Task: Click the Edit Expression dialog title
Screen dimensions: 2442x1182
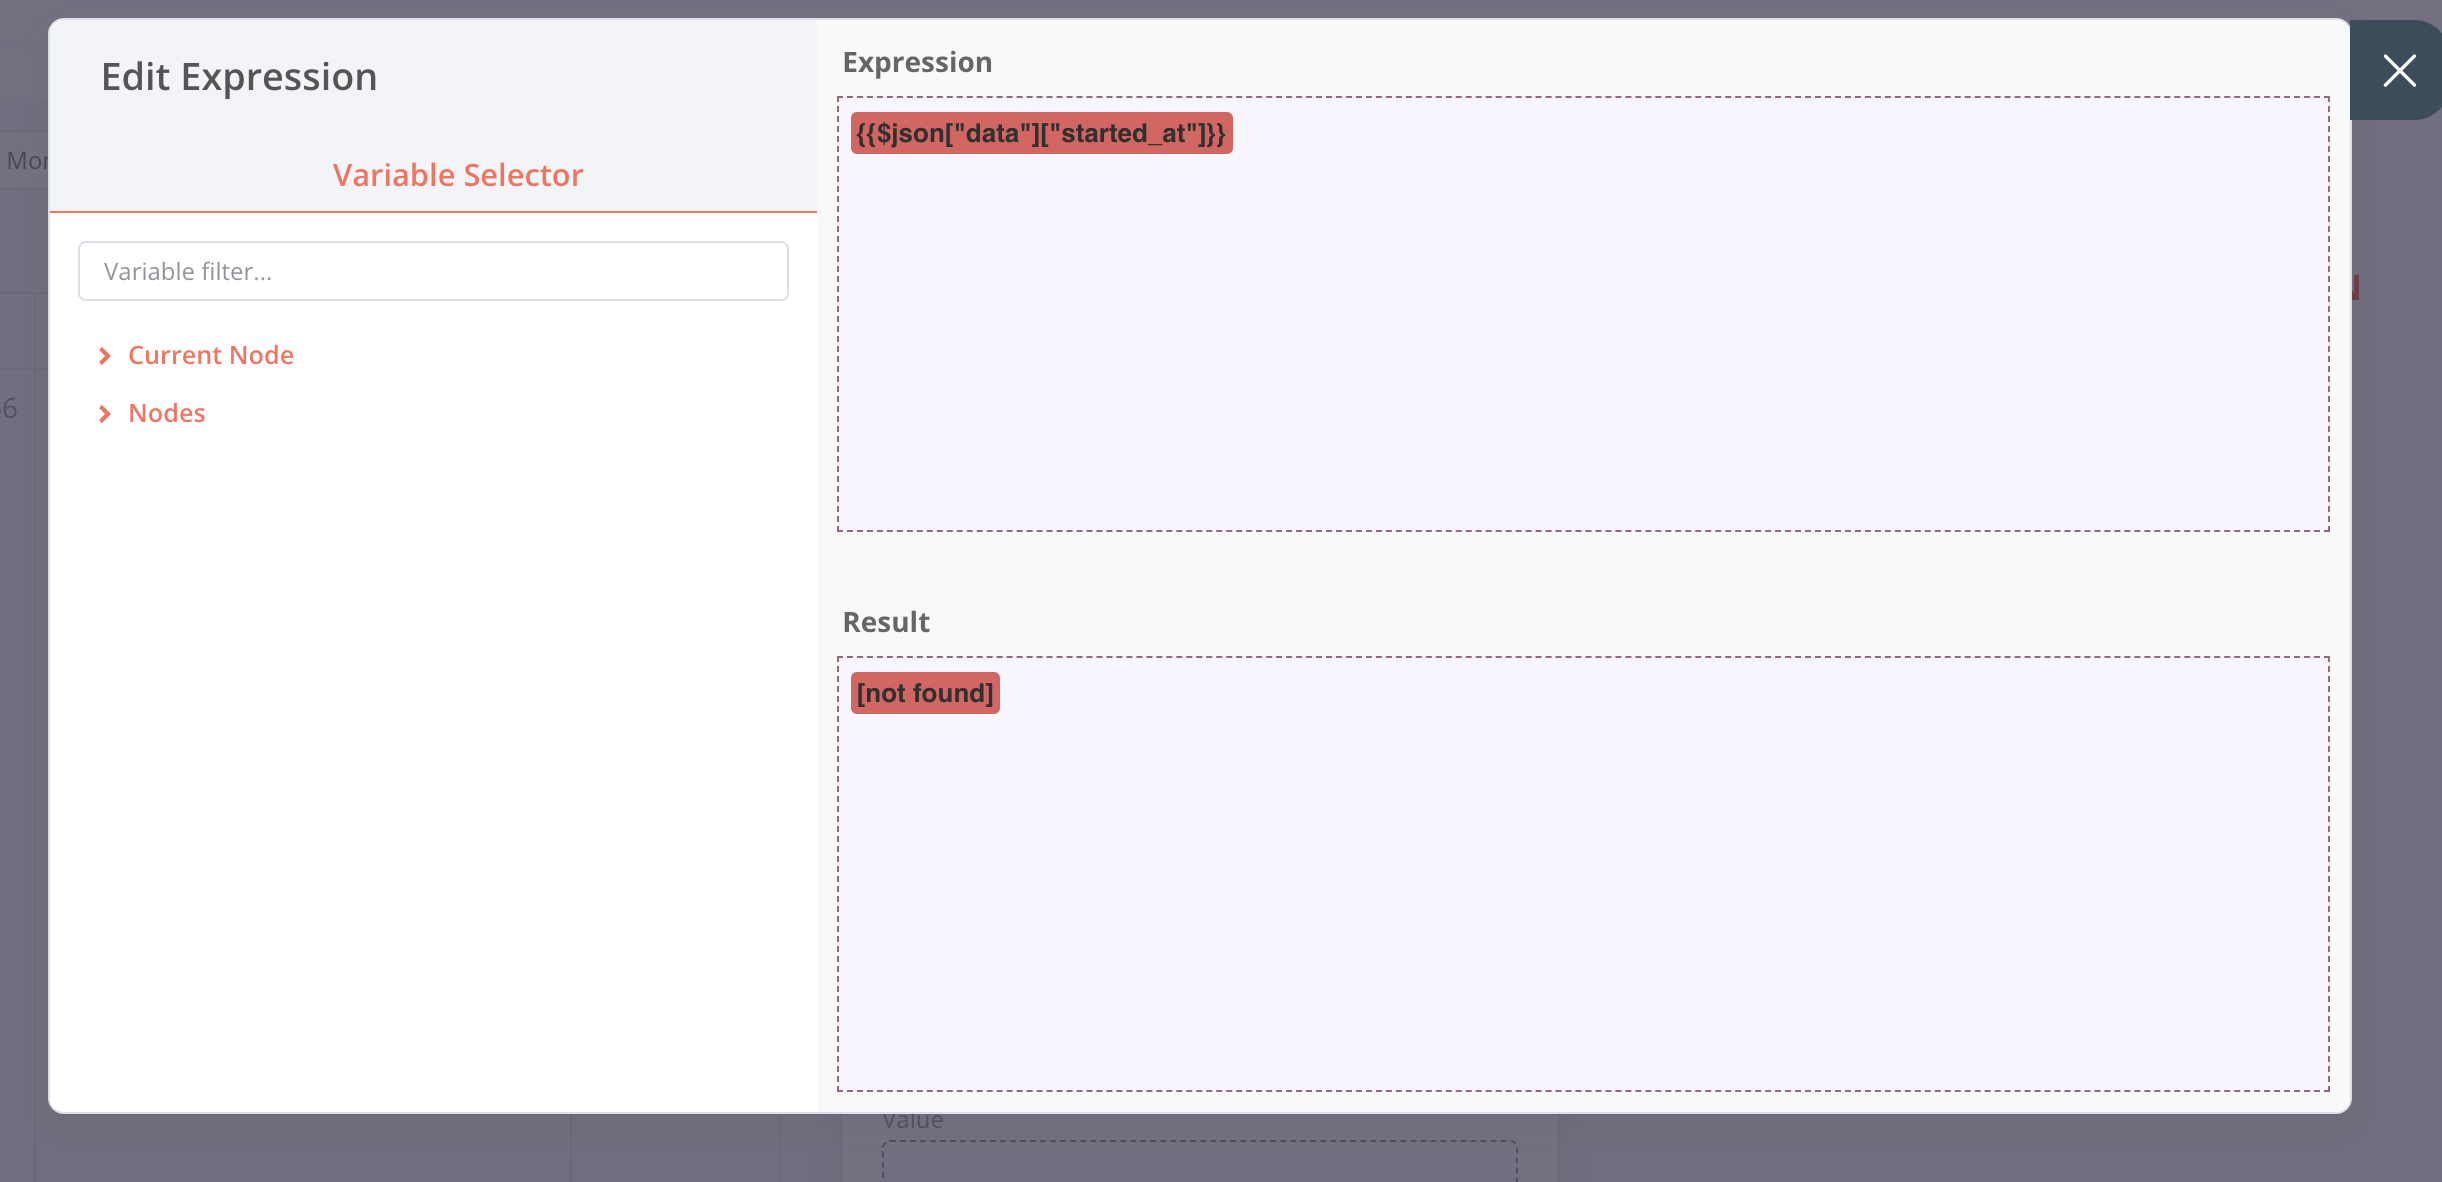Action: (239, 77)
